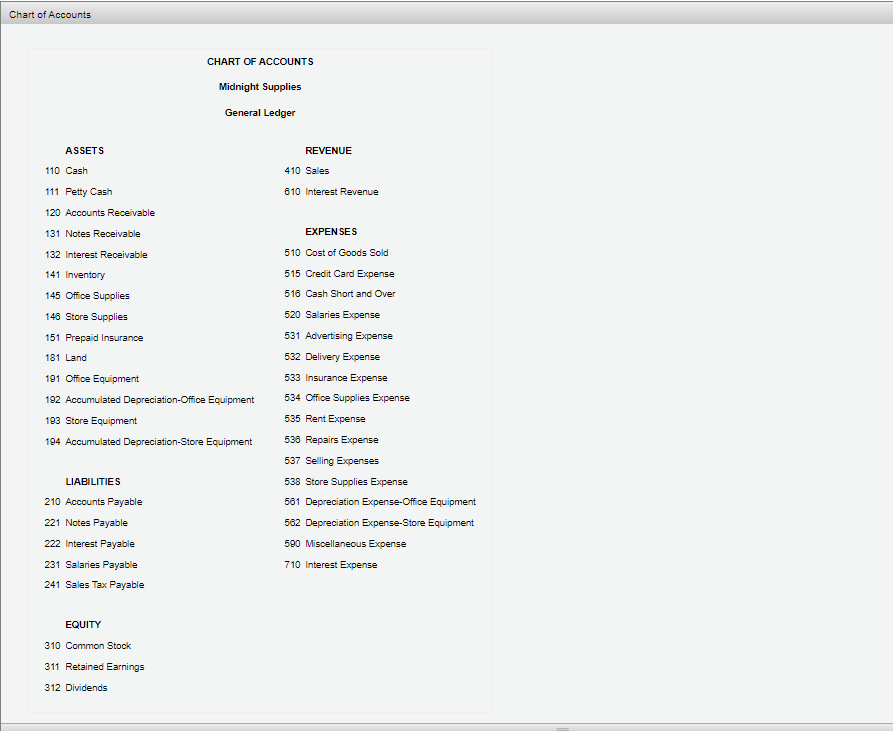
Task: Select the 191 Office Equipment account
Action: [x=92, y=379]
